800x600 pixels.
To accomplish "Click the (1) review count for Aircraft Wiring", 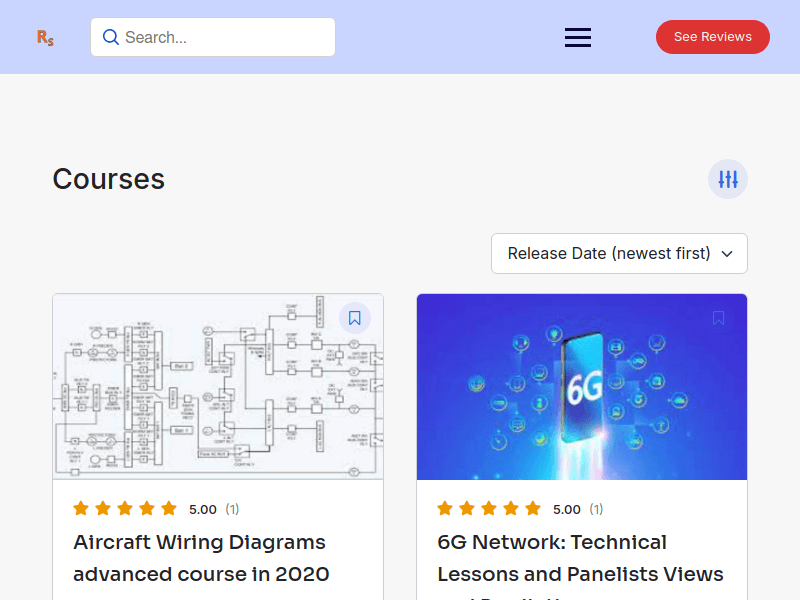I will click(x=232, y=508).
